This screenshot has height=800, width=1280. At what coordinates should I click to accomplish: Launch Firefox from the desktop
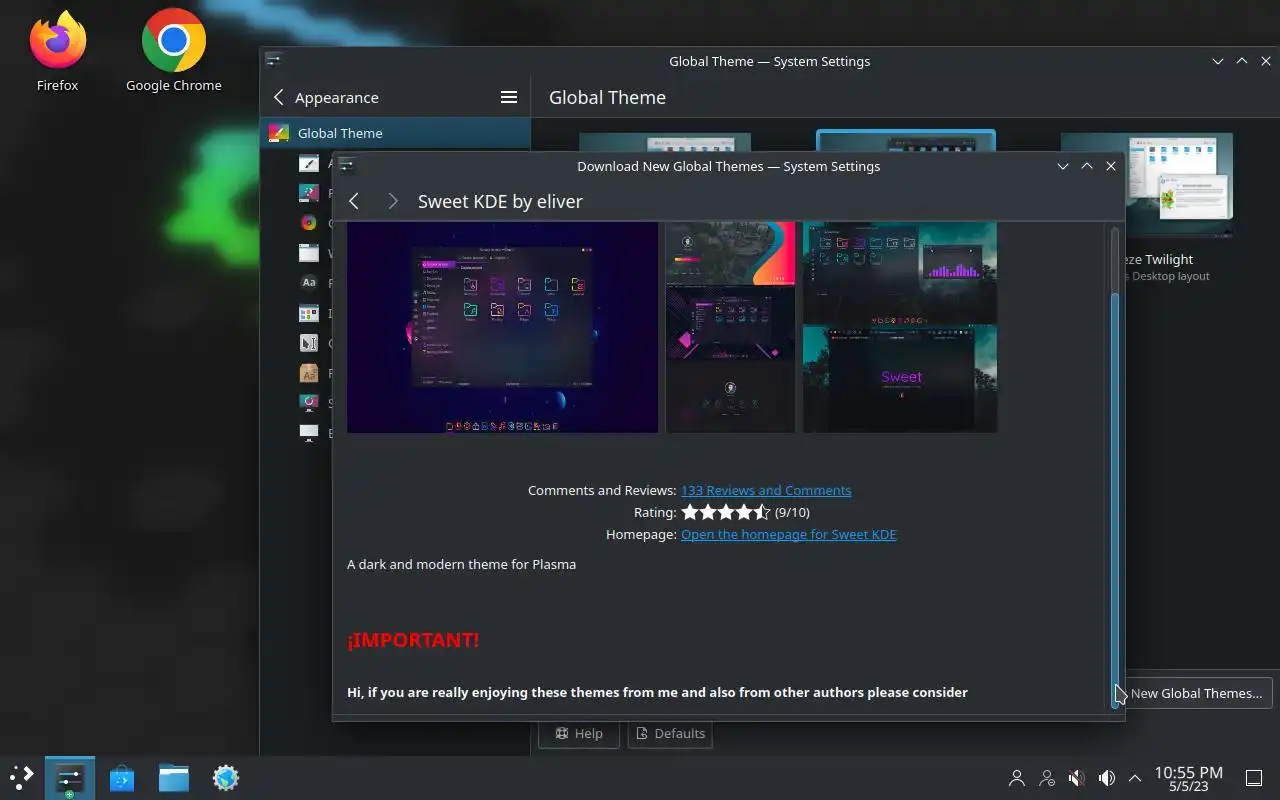(x=57, y=50)
